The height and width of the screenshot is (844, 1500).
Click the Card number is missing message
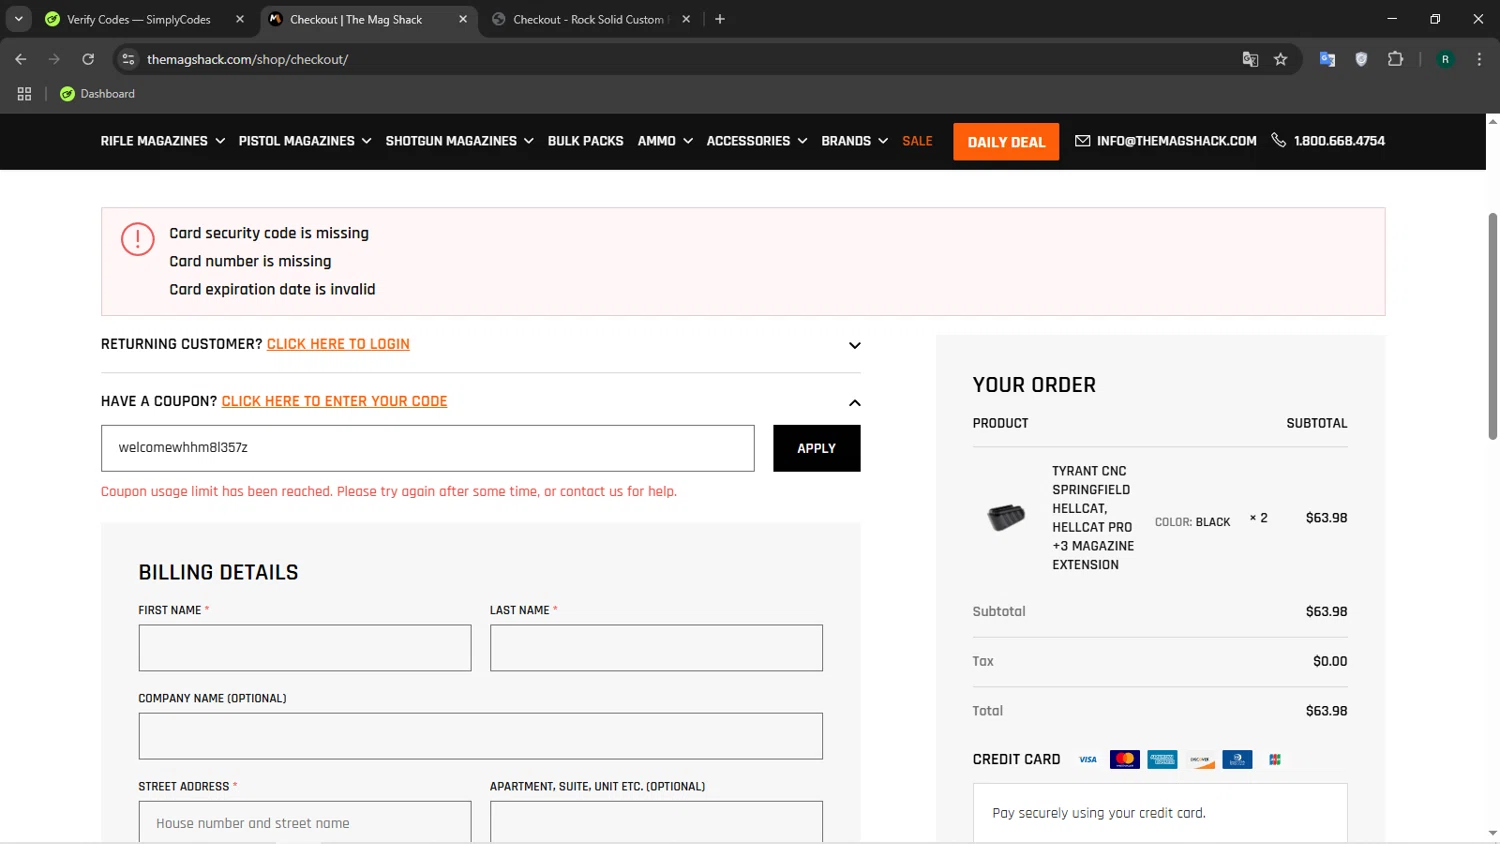click(x=250, y=261)
